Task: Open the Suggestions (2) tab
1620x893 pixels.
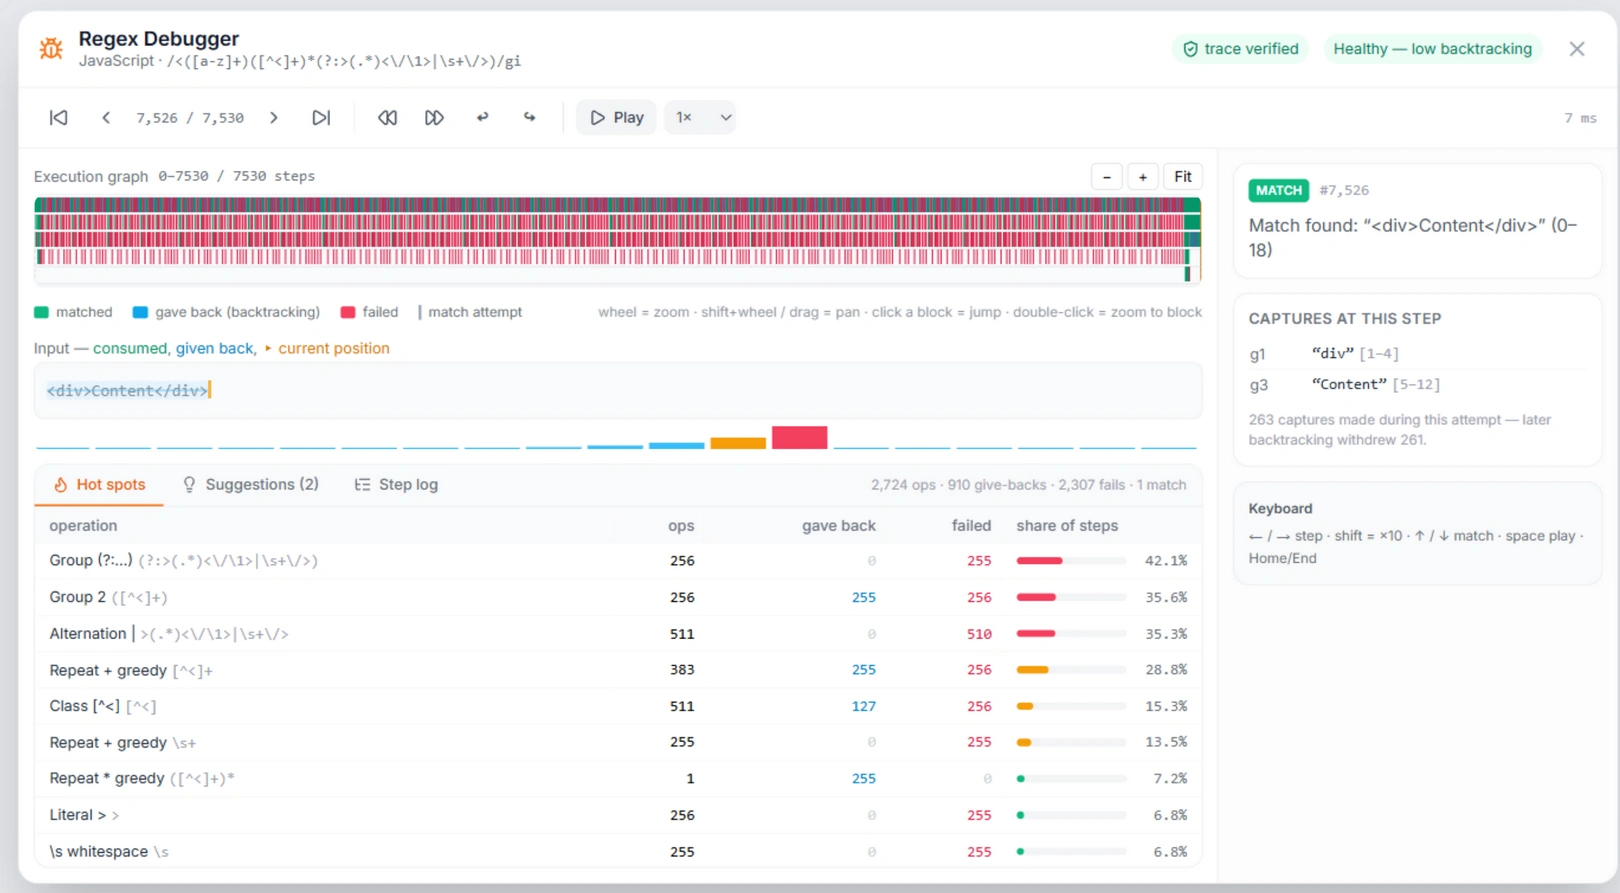Action: [x=250, y=485]
